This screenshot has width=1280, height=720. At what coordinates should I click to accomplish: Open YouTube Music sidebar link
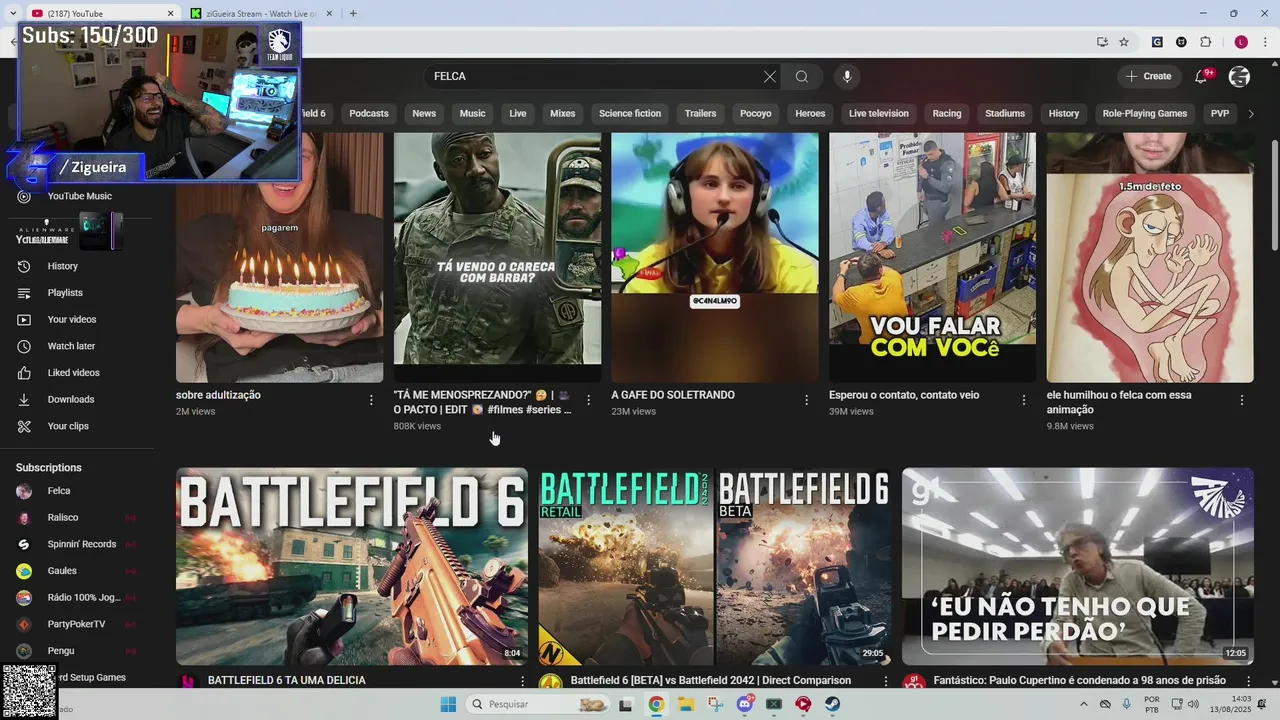coord(78,196)
